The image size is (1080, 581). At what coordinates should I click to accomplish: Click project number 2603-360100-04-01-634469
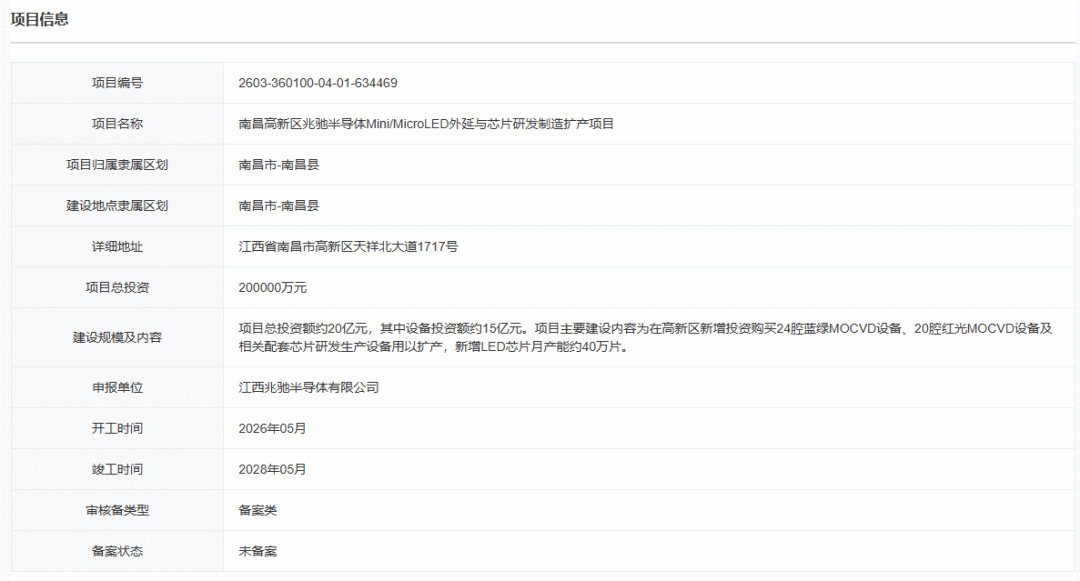(x=317, y=83)
